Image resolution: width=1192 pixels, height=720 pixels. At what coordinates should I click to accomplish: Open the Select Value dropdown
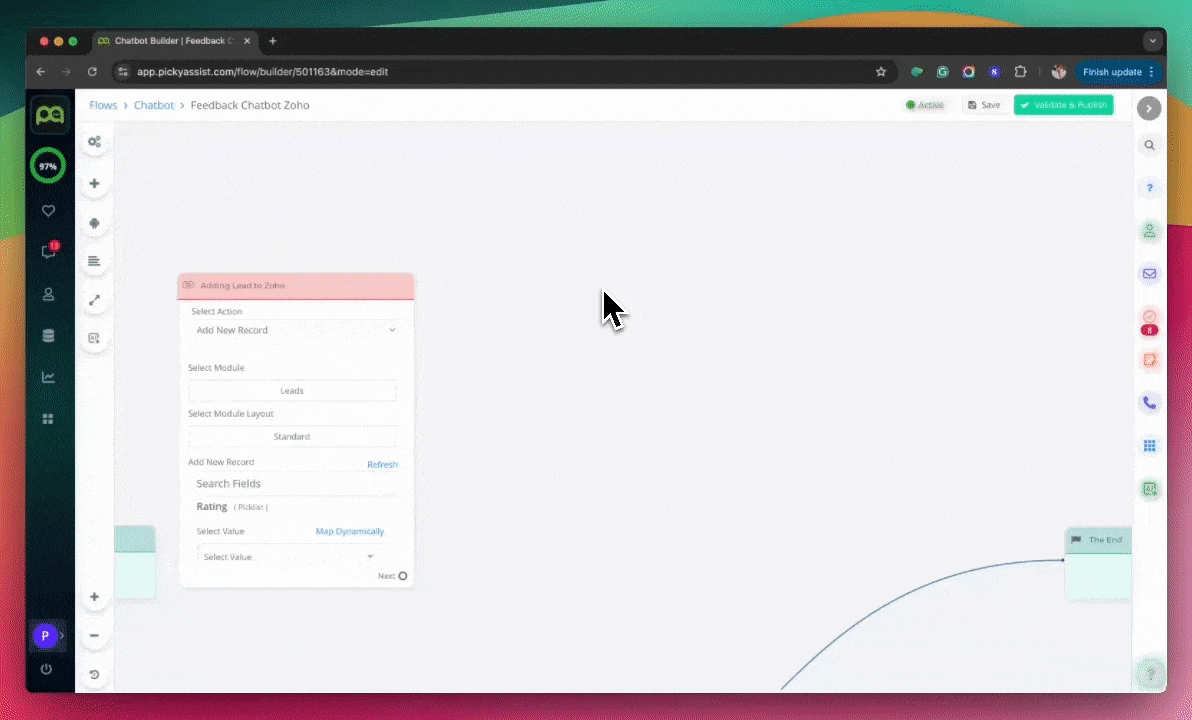click(x=289, y=557)
